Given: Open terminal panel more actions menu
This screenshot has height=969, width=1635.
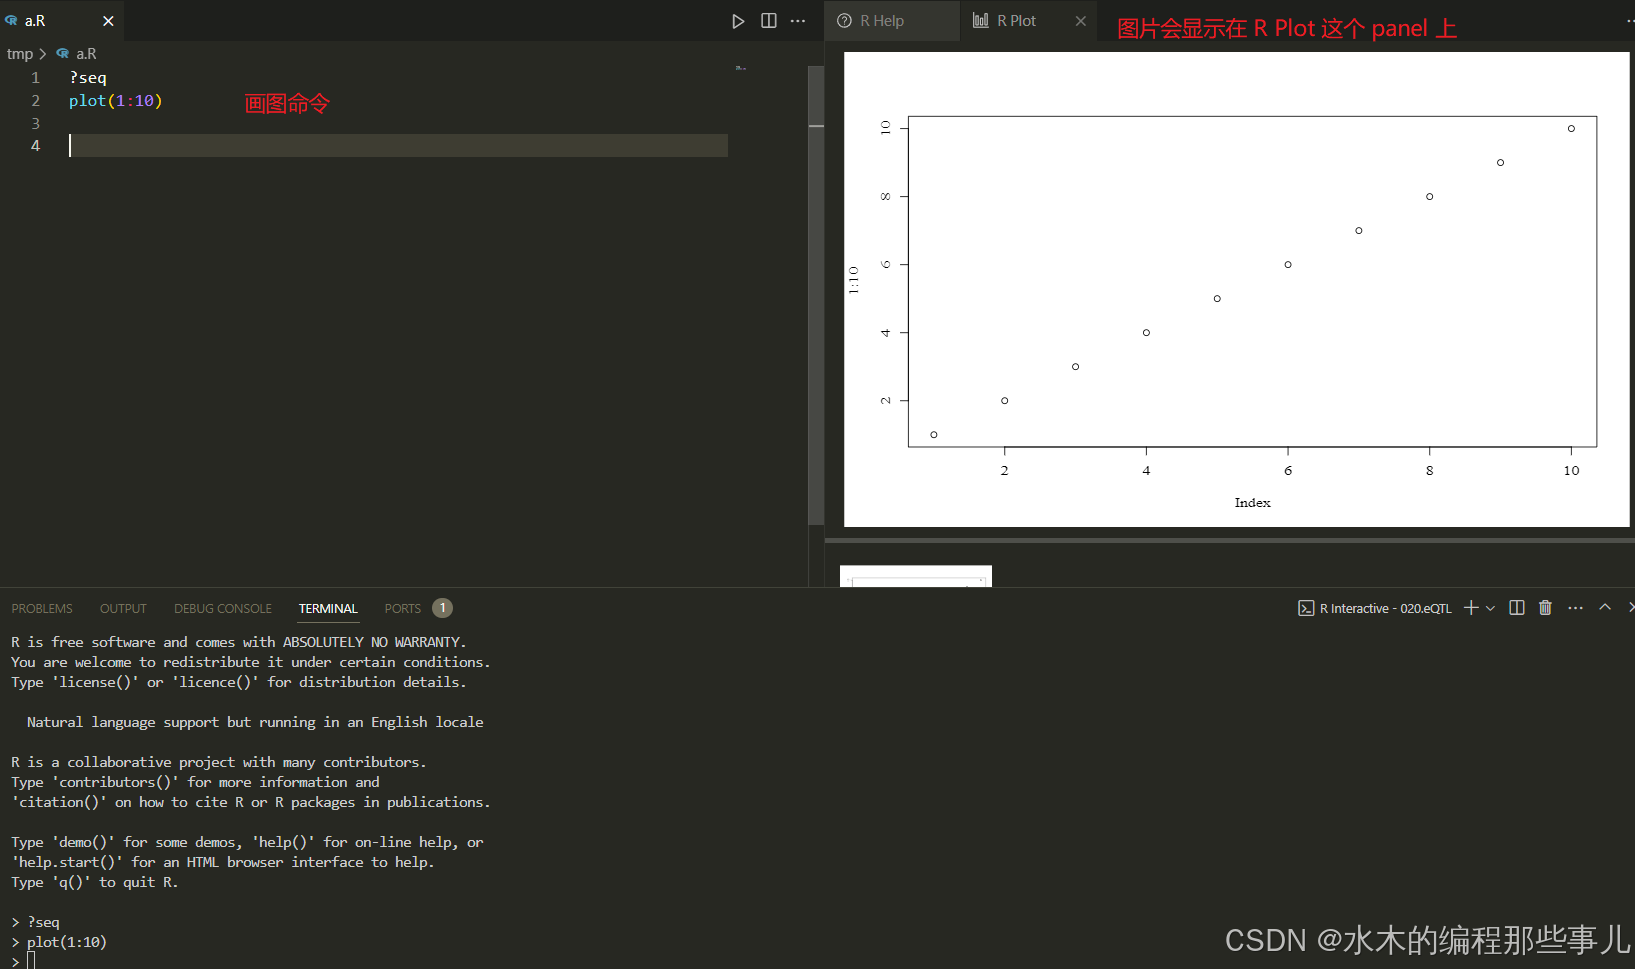Looking at the screenshot, I should [x=1576, y=608].
